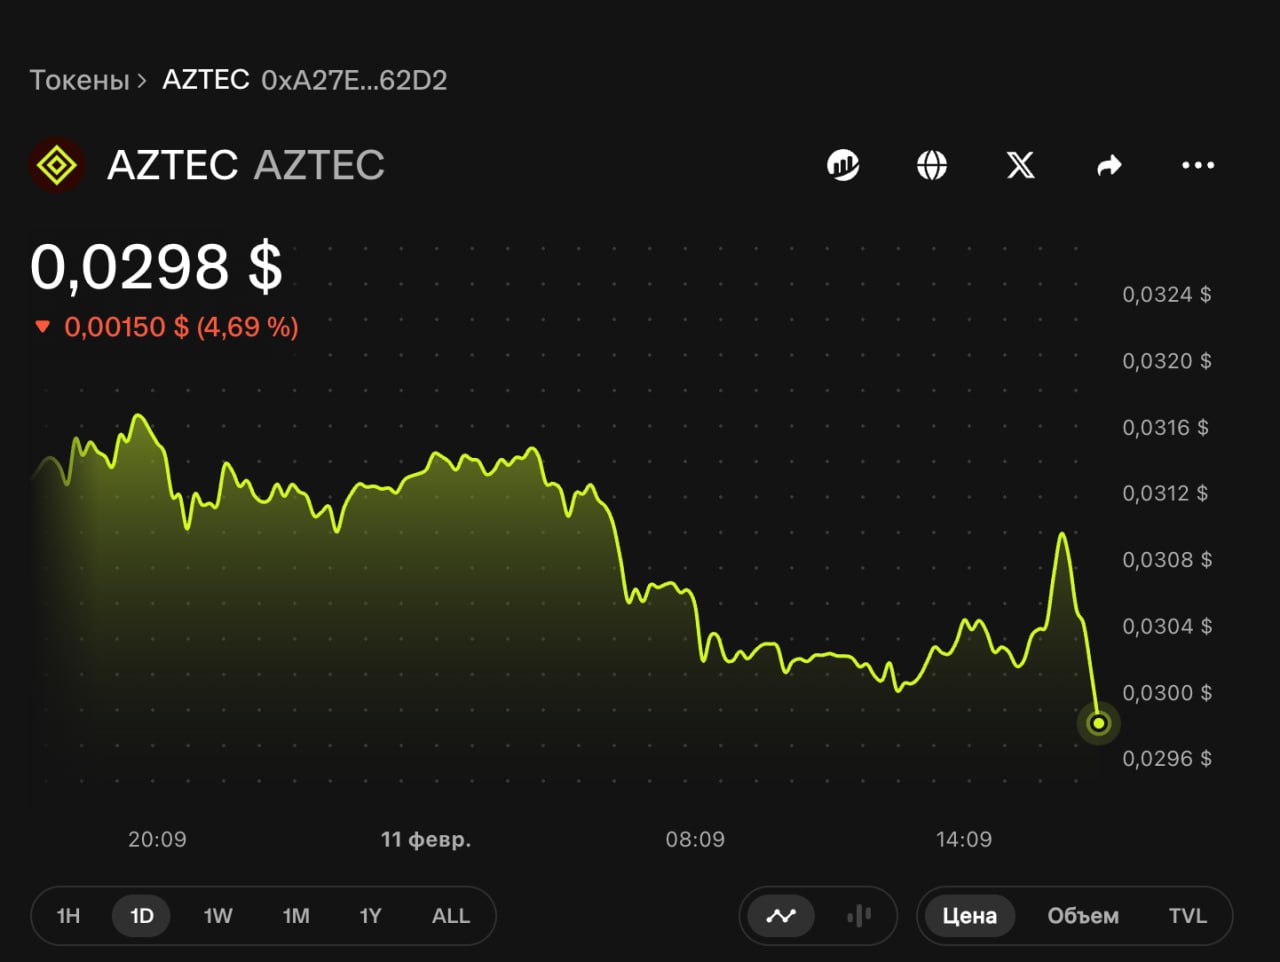This screenshot has height=962, width=1280.
Task: Select the 1H time range
Action: (x=68, y=915)
